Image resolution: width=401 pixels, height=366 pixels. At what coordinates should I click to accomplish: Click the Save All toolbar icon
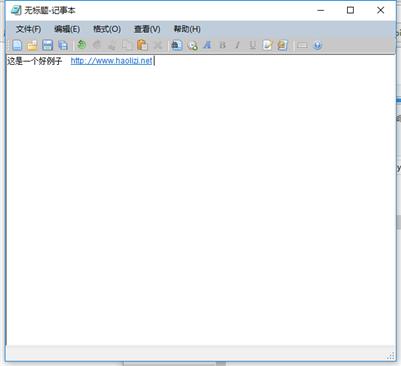[x=63, y=45]
